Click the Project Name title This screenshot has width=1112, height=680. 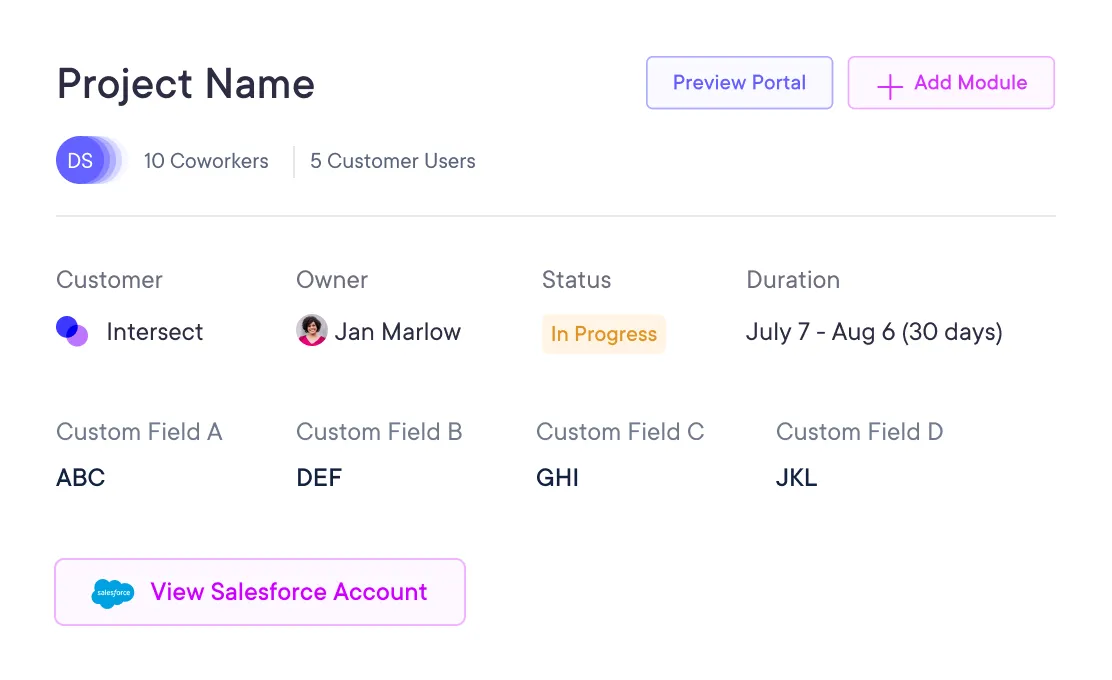click(186, 84)
